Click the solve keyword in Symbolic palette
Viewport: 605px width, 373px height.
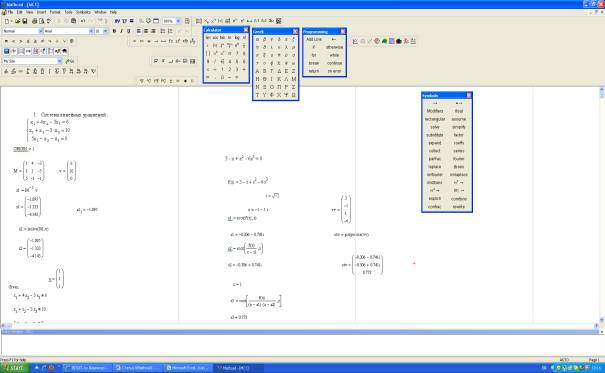pyautogui.click(x=435, y=127)
